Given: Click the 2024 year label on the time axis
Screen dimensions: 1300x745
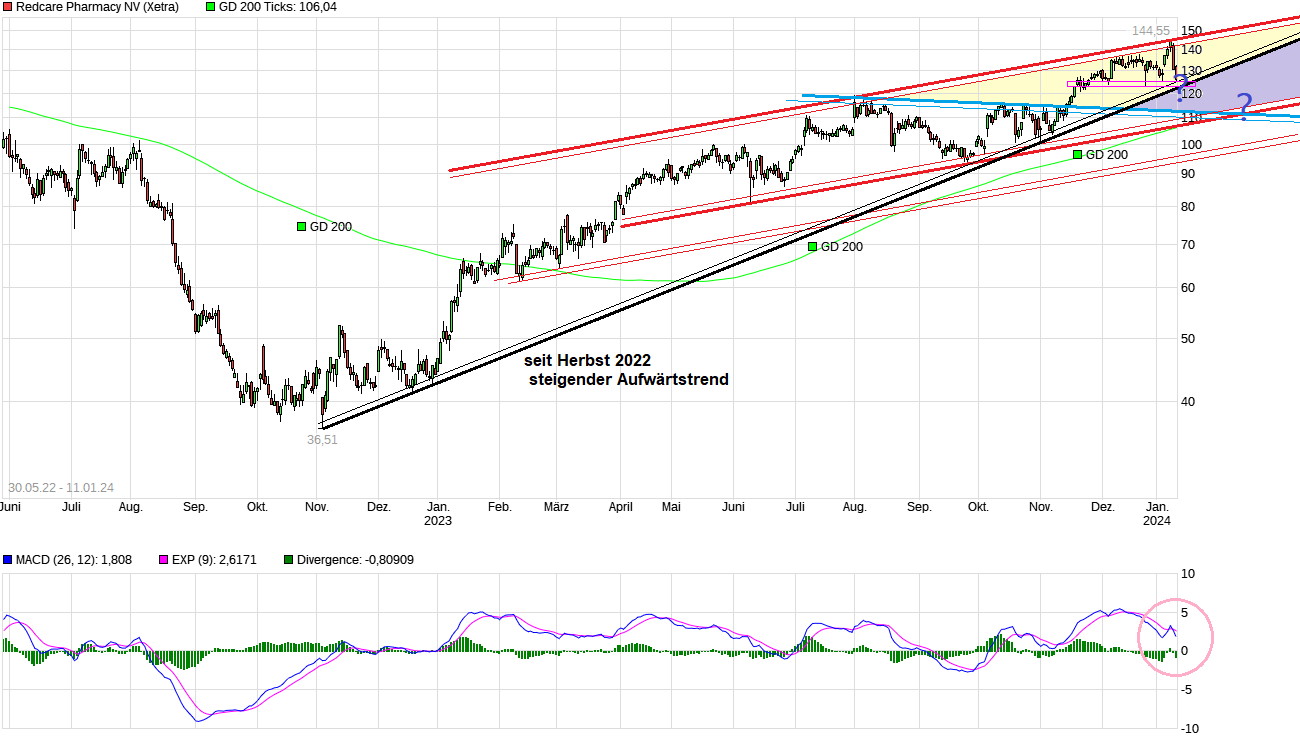Looking at the screenshot, I should tap(1157, 521).
